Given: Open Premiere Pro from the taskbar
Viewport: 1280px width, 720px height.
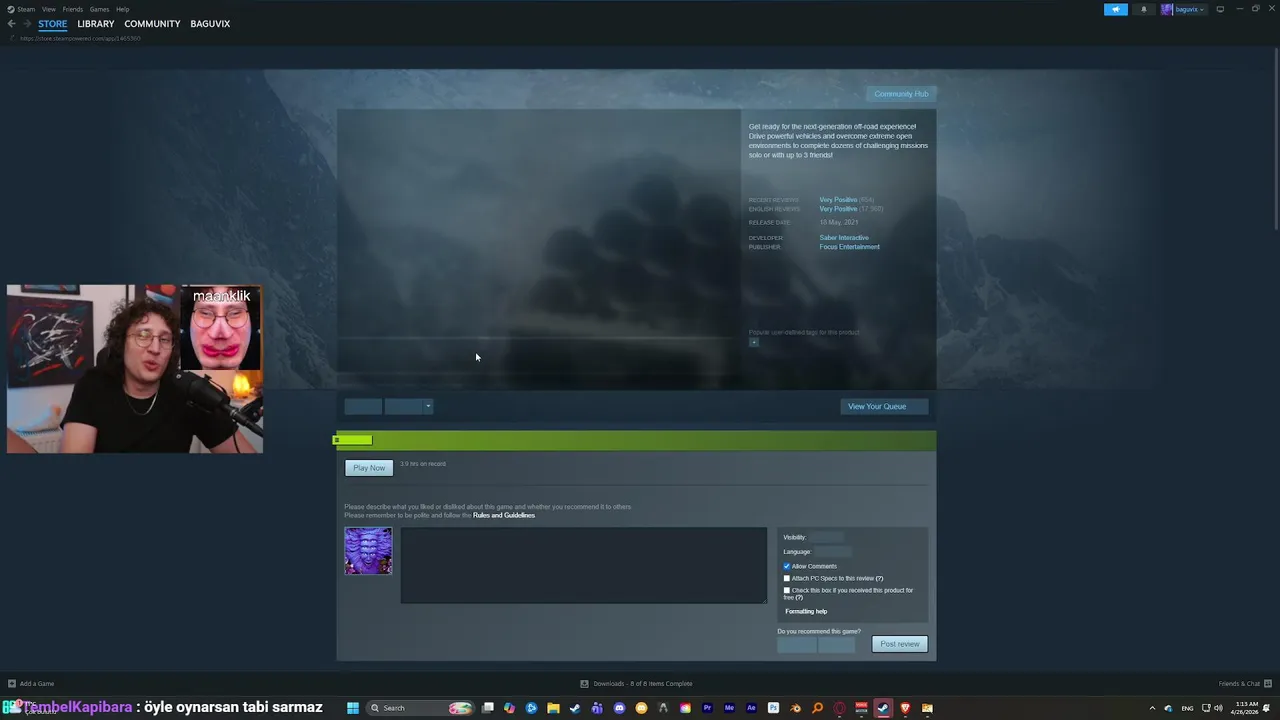Looking at the screenshot, I should tap(707, 708).
